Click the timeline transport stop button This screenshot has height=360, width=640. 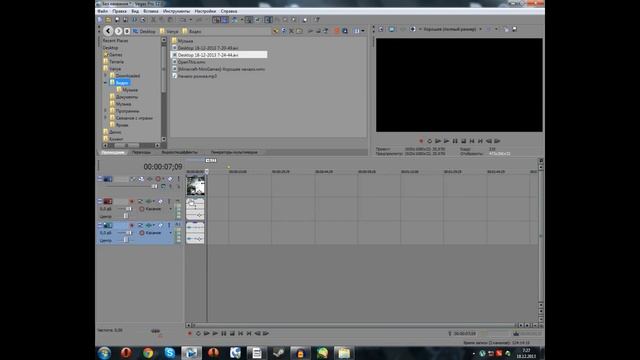point(232,333)
